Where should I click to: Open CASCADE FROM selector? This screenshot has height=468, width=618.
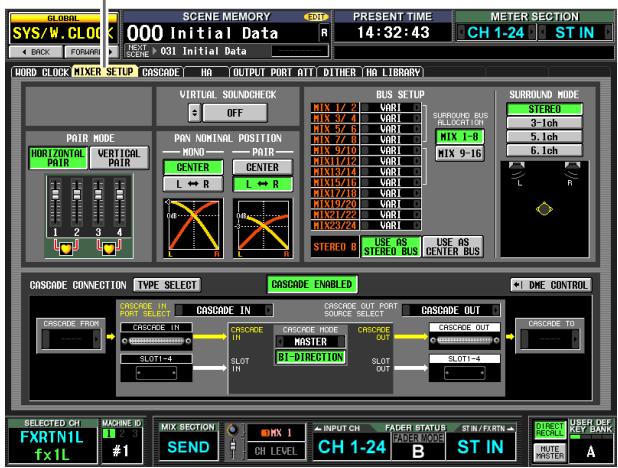[x=71, y=339]
